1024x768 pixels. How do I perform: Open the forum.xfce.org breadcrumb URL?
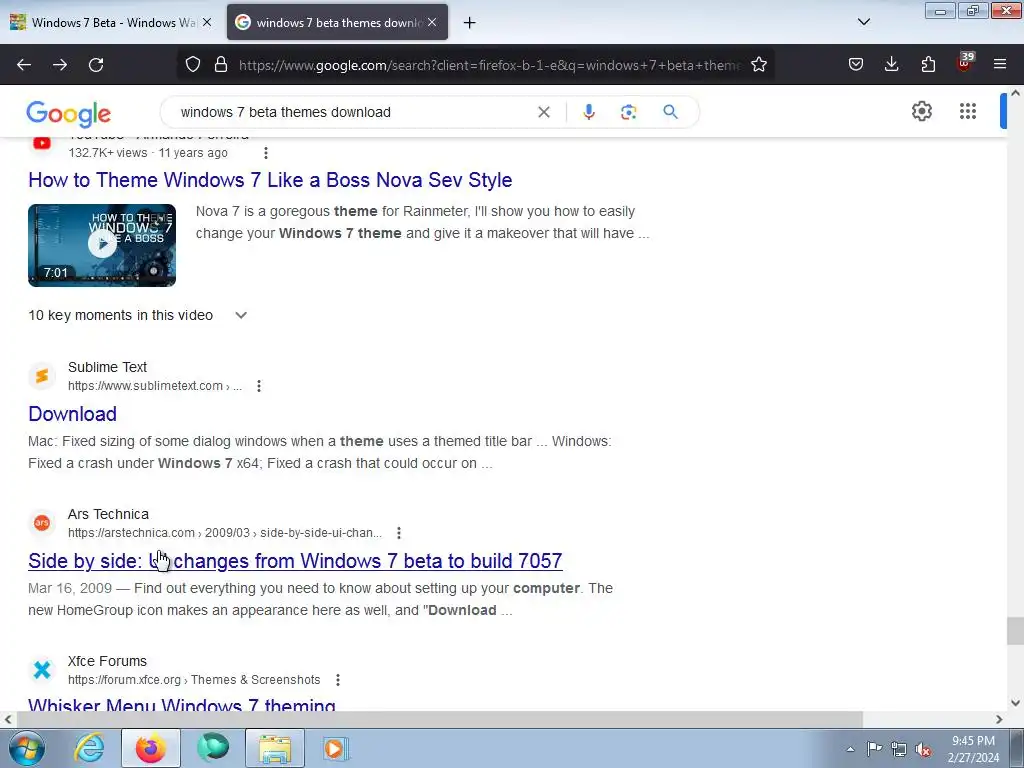coord(194,680)
